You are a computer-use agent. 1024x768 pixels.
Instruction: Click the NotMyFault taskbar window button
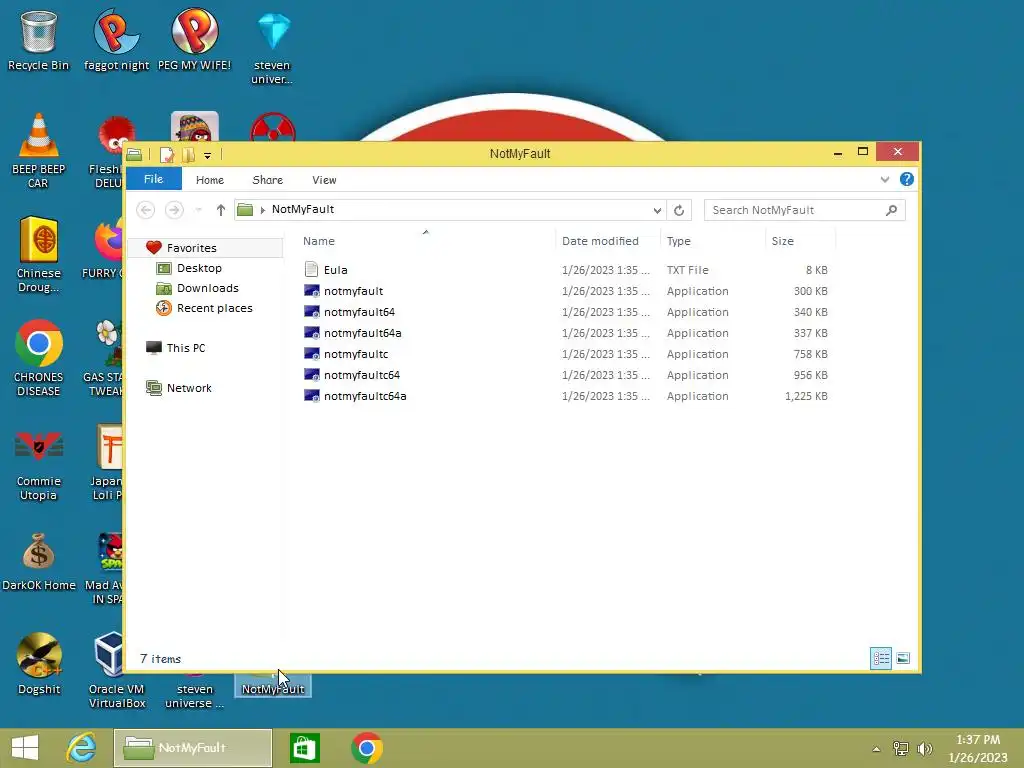[x=193, y=748]
